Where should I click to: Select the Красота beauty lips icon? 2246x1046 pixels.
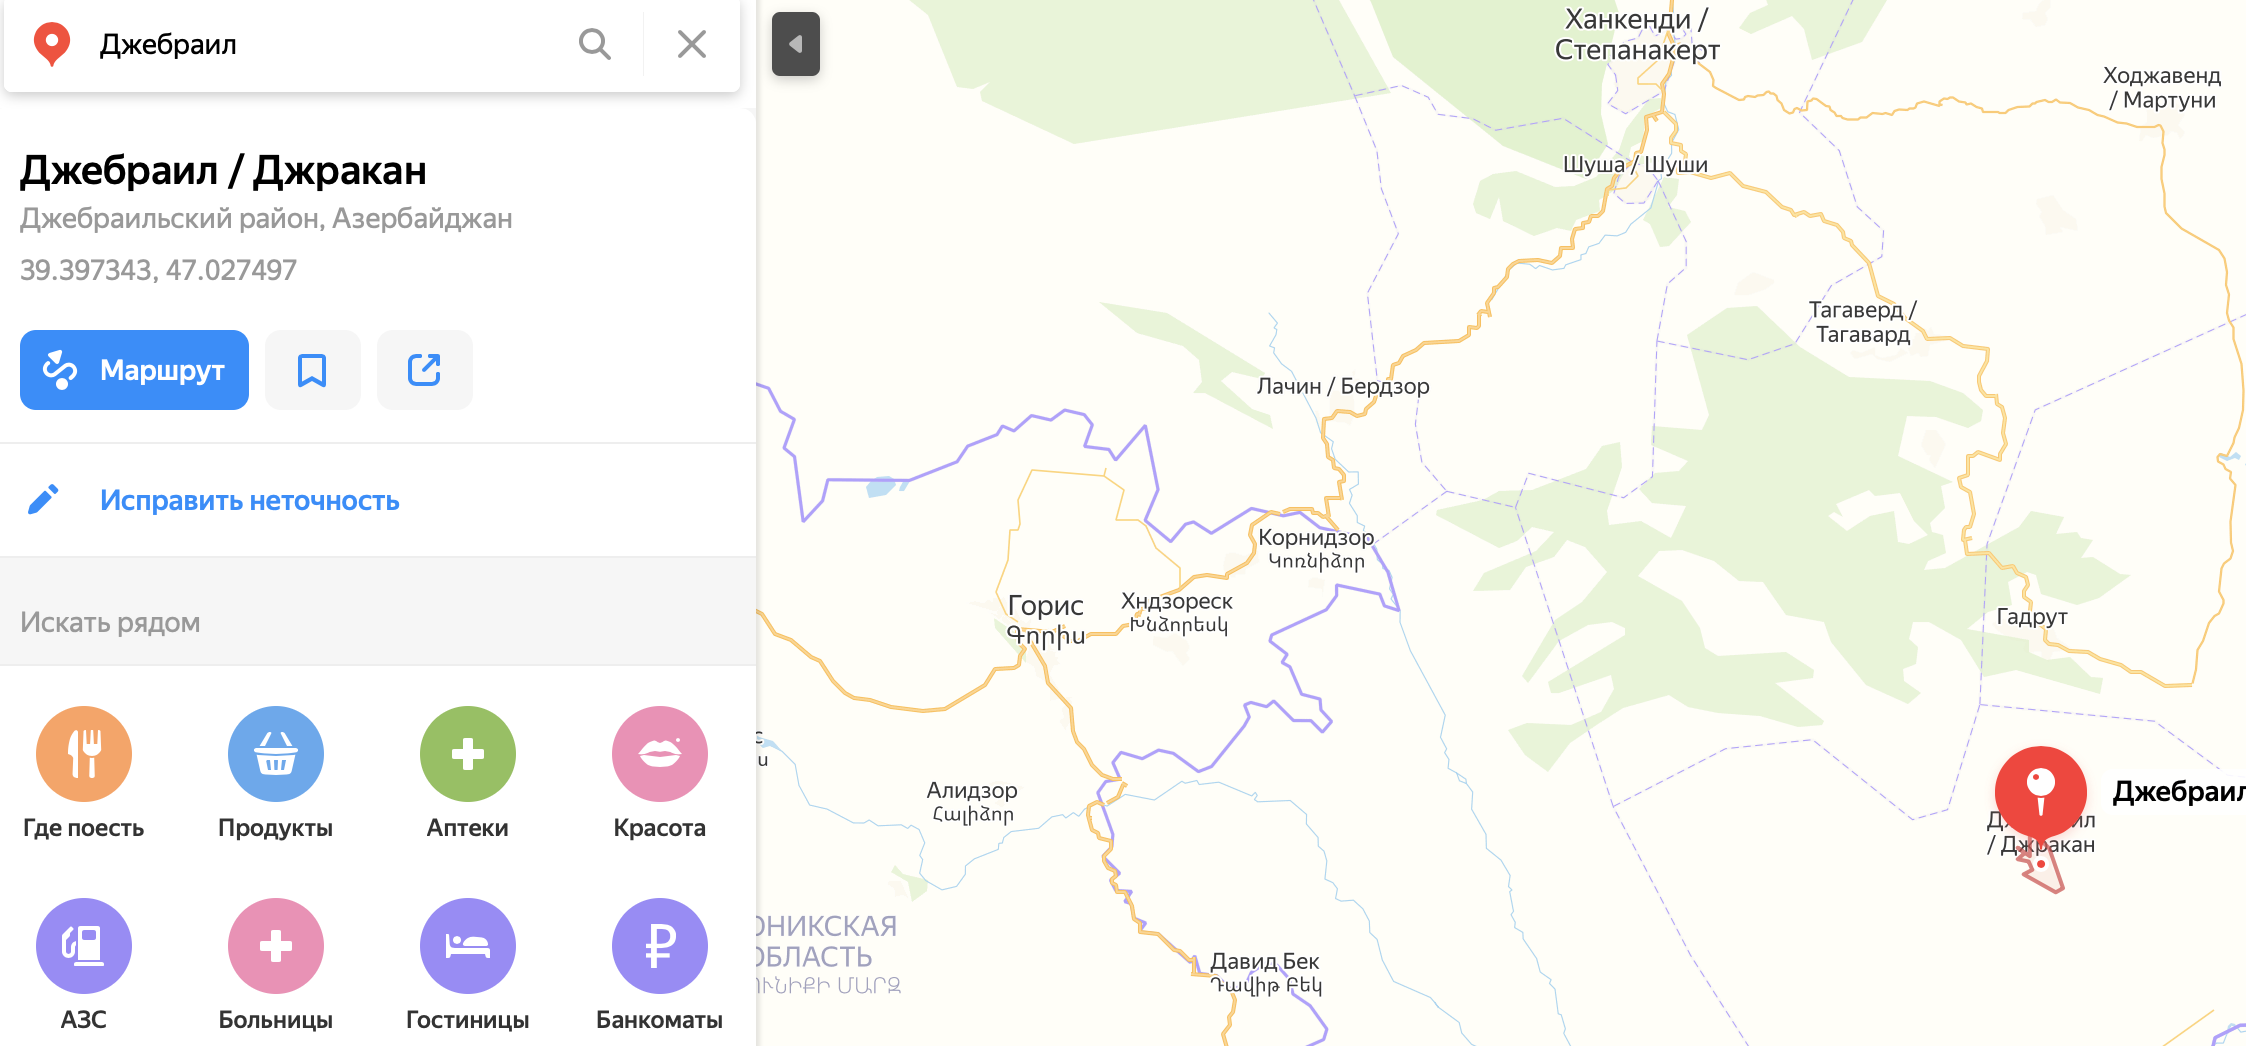660,754
